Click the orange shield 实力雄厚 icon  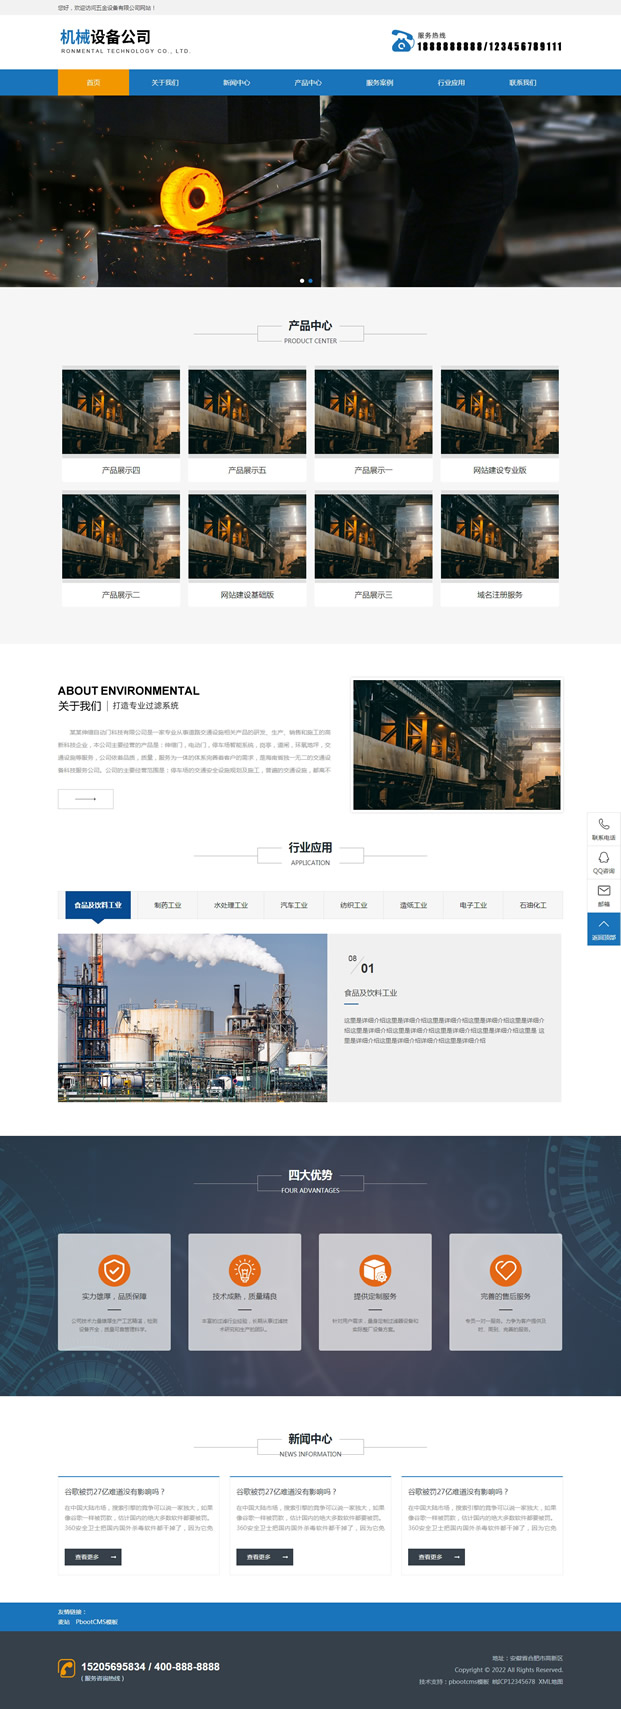click(114, 1270)
